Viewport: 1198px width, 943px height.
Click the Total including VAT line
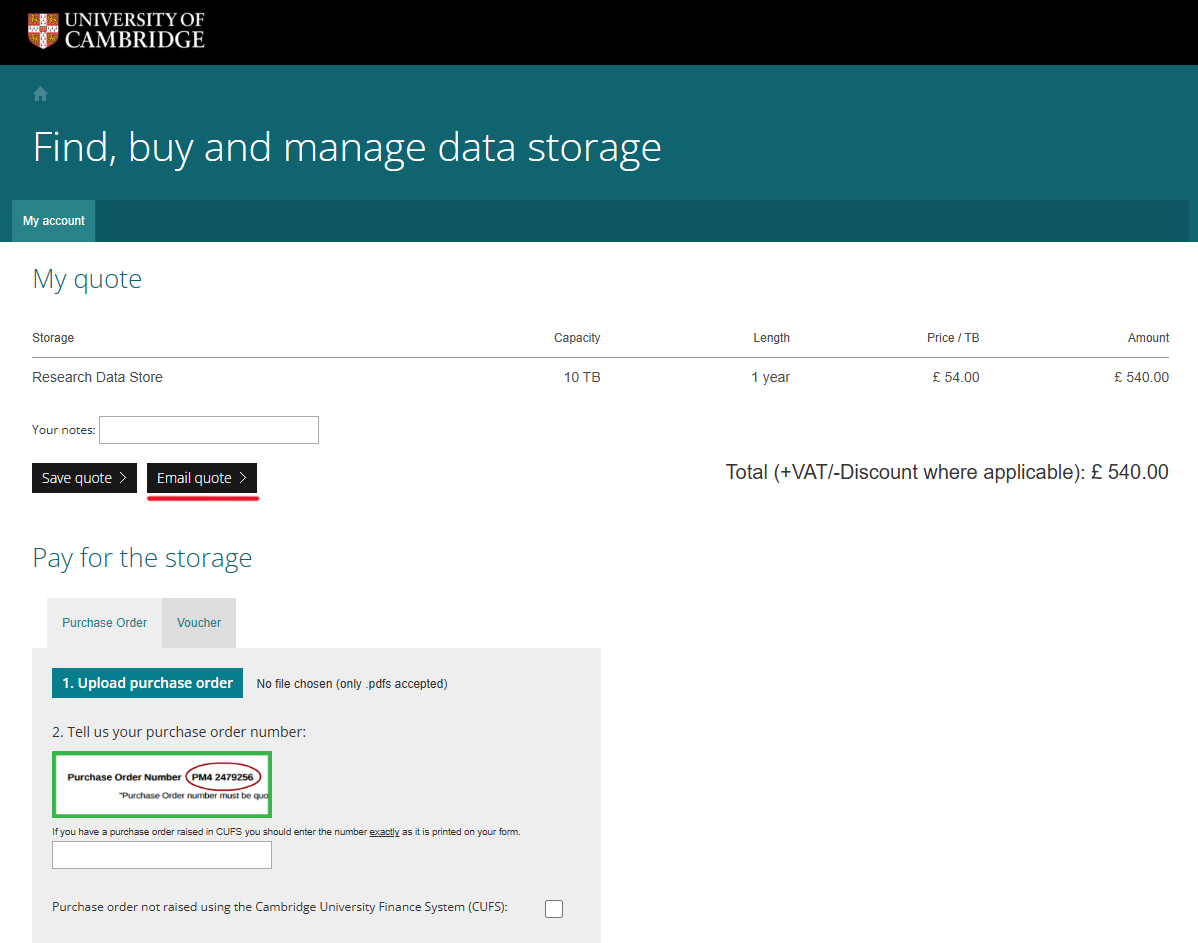[x=947, y=472]
